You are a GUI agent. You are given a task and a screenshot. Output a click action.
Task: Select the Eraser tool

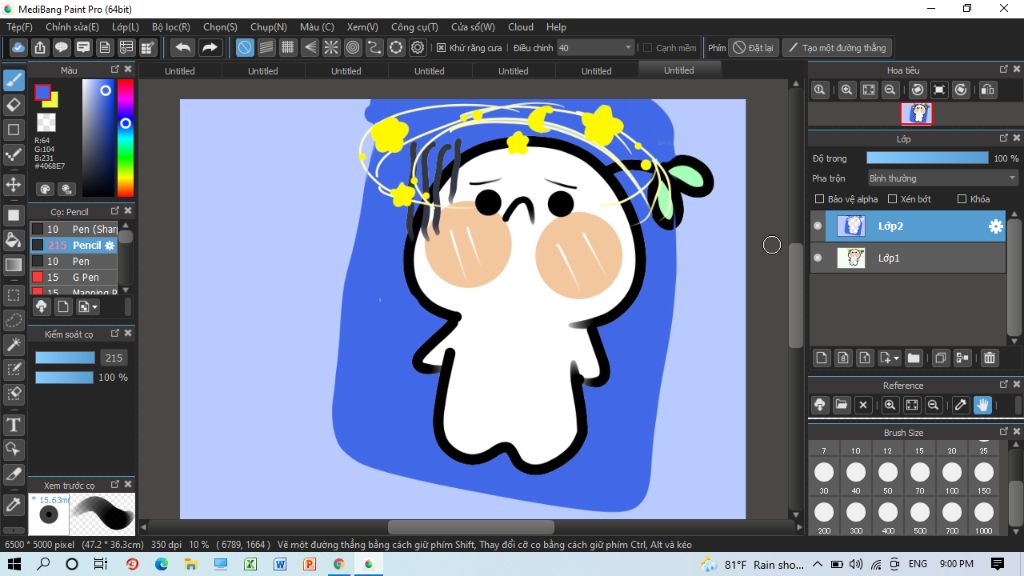[14, 105]
